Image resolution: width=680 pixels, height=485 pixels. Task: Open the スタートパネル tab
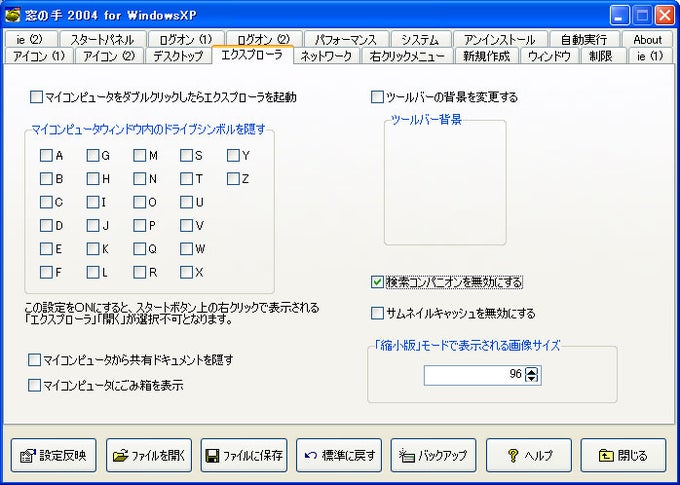click(x=102, y=39)
